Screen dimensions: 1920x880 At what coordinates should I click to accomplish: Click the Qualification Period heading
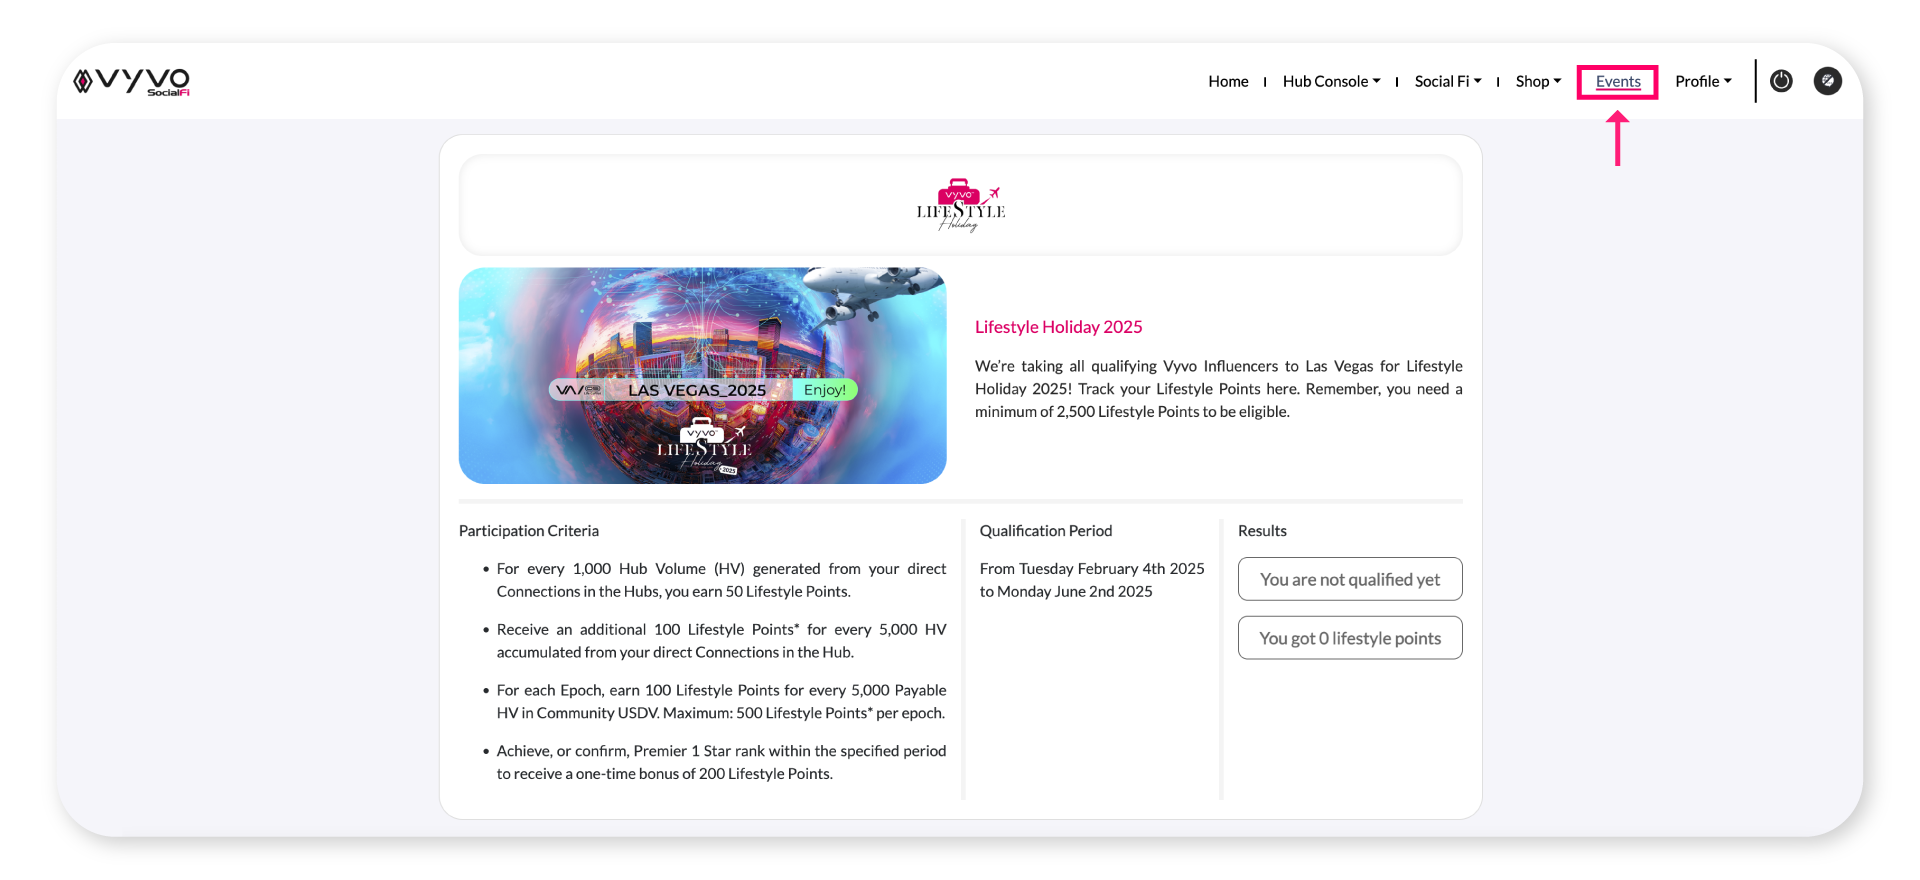click(x=1045, y=531)
